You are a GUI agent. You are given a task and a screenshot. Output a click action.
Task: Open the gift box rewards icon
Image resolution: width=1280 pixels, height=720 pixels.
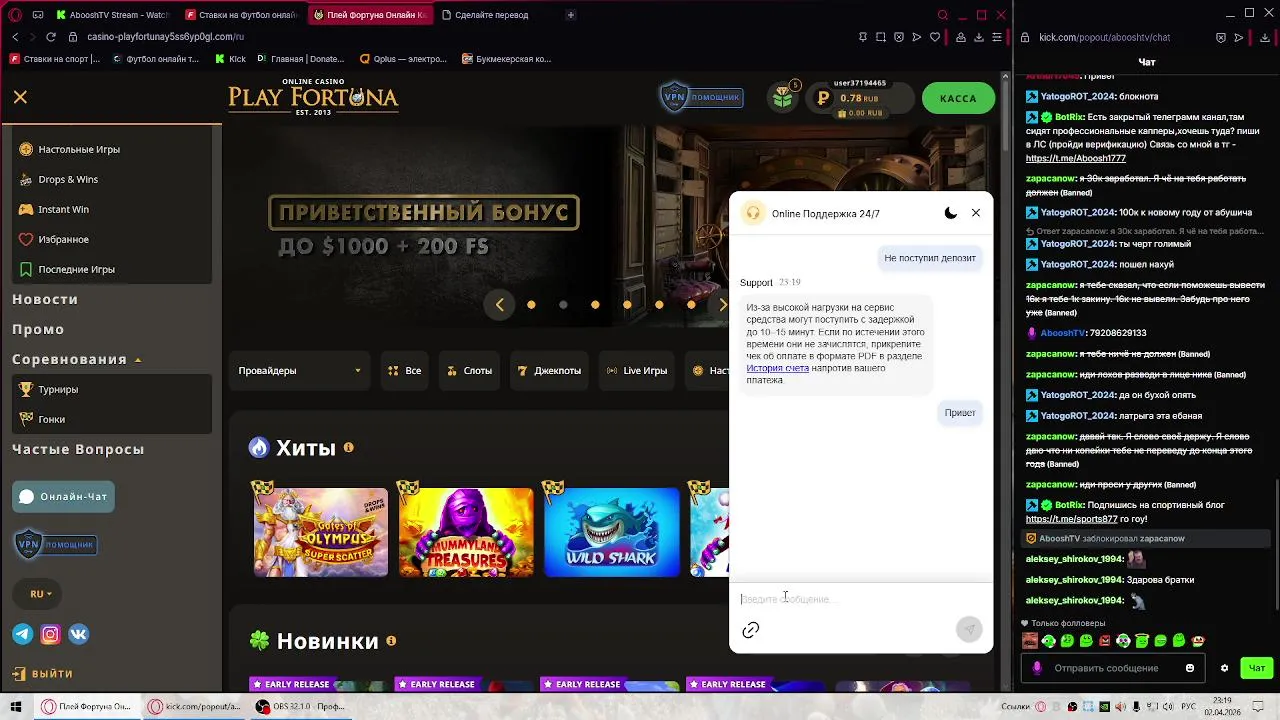[783, 97]
